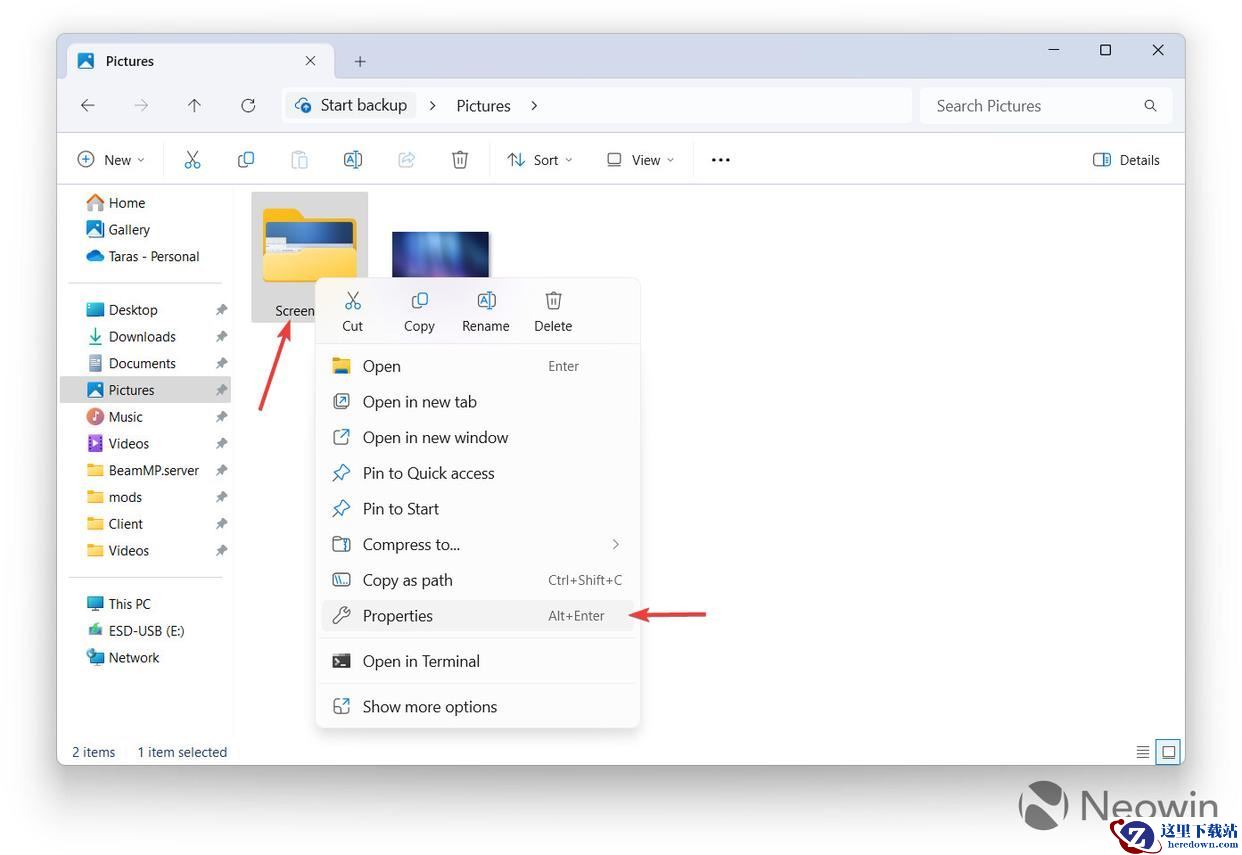Switch to large icons view layout

coord(1168,752)
